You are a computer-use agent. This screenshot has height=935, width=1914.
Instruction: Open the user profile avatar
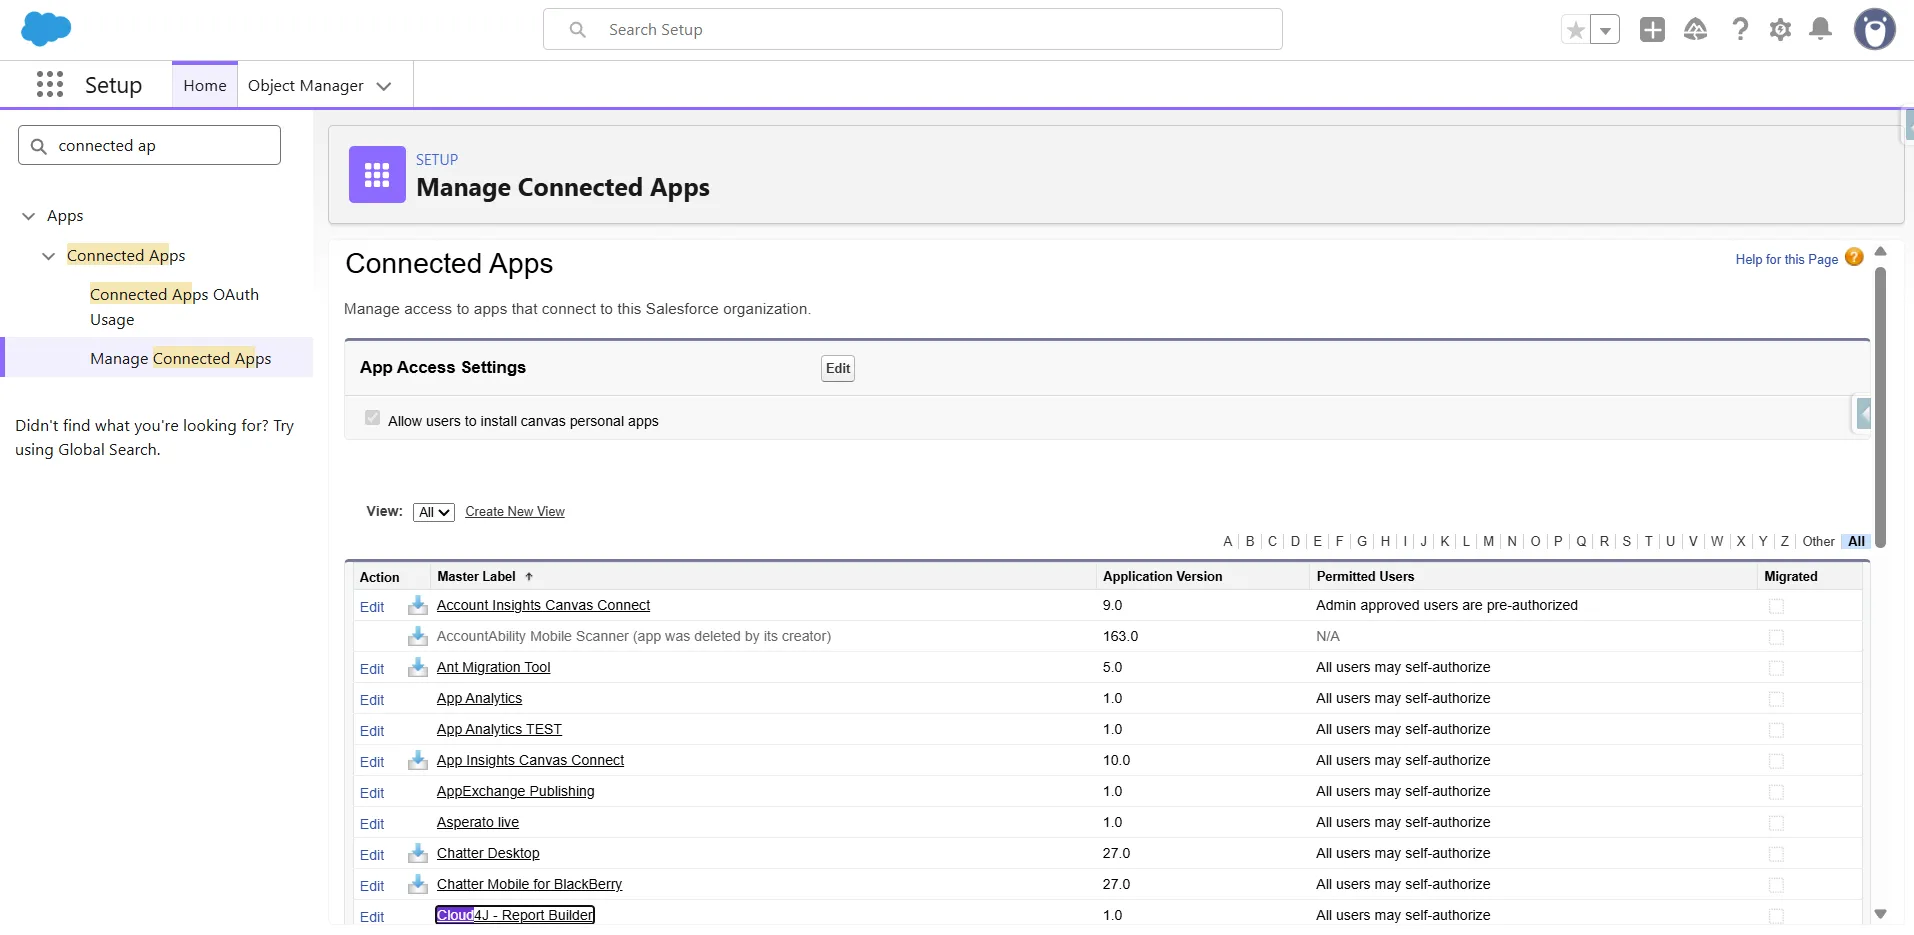[1875, 30]
